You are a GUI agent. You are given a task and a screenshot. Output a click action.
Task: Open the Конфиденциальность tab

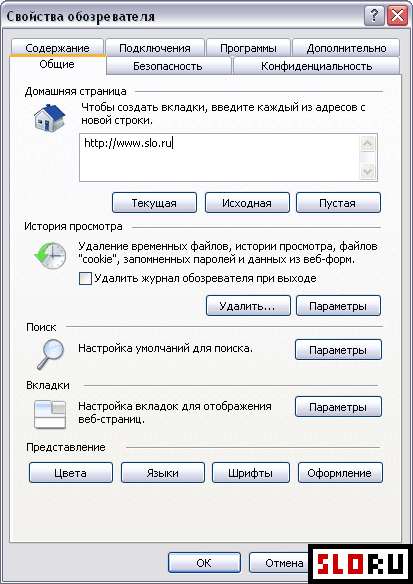(316, 66)
